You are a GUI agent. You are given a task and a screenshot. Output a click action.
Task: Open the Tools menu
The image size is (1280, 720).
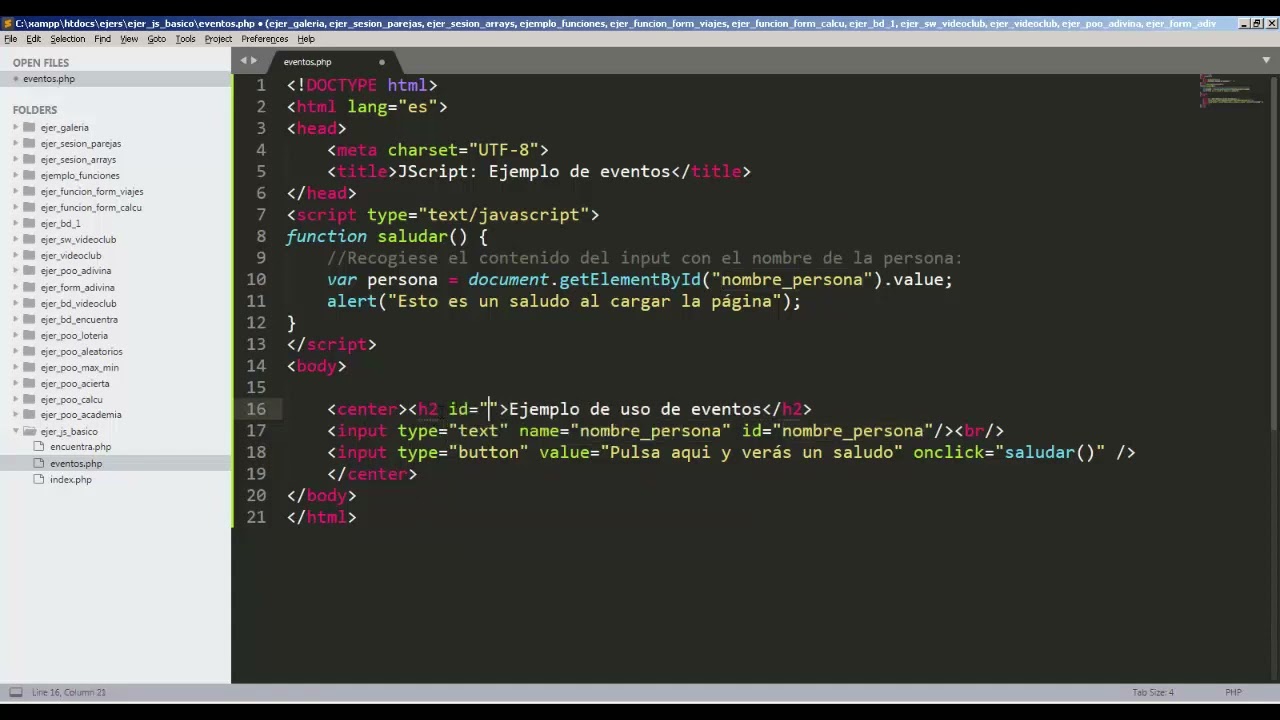pos(185,39)
